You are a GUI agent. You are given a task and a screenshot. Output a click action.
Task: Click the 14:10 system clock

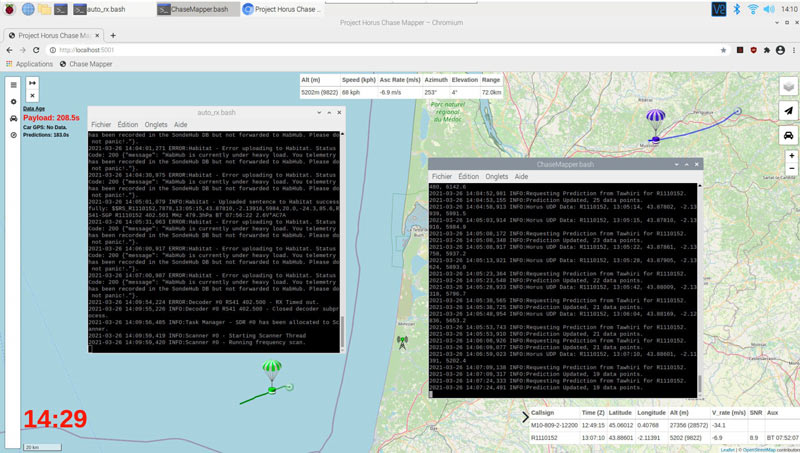789,9
